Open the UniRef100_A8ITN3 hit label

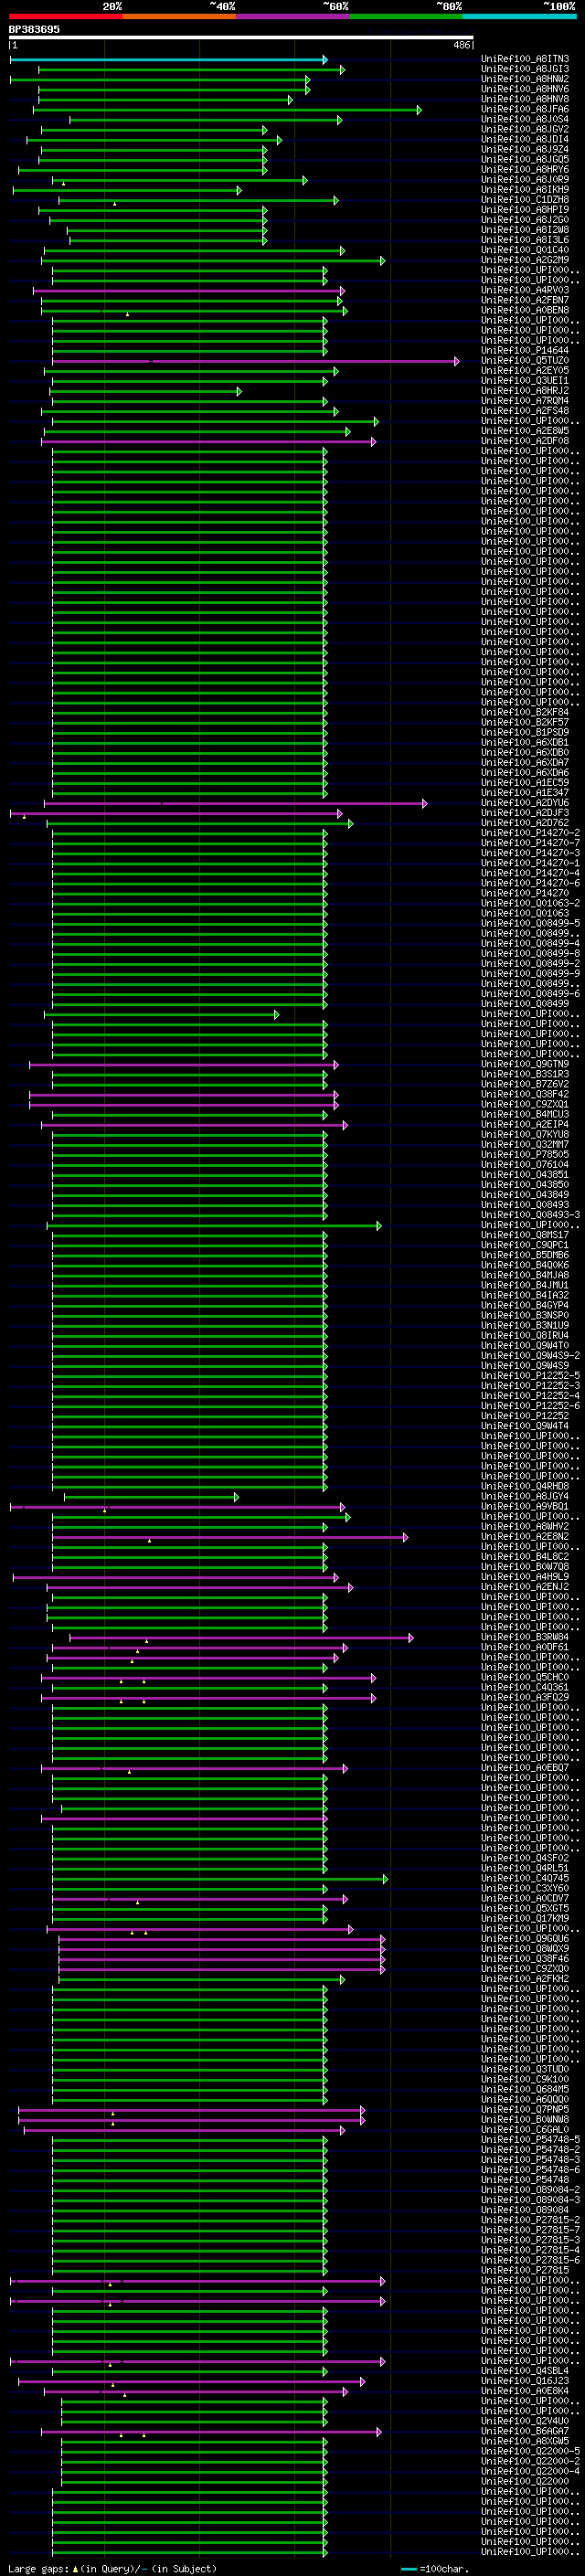pyautogui.click(x=525, y=60)
